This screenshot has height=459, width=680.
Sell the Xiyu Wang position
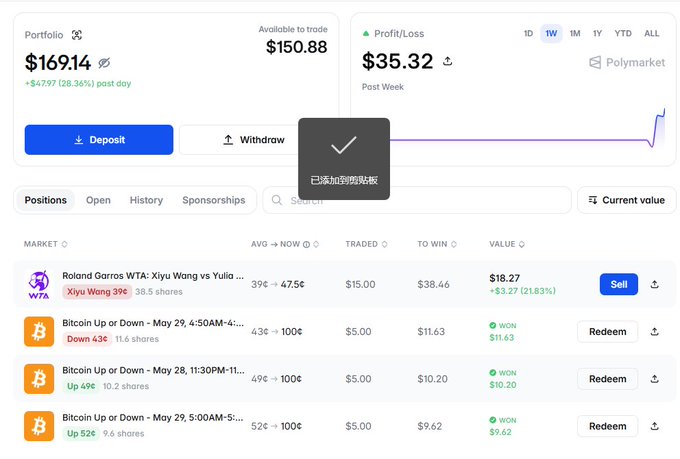(x=619, y=284)
